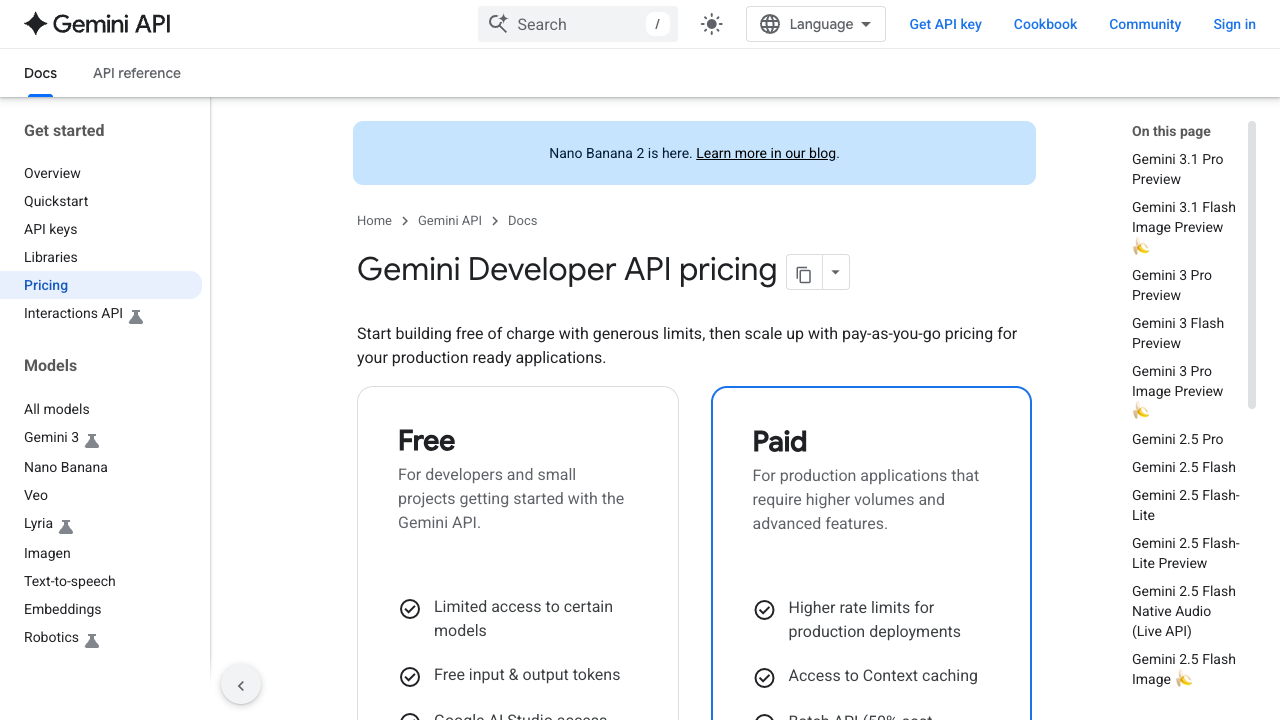Select Nano Banana in the Models sidebar
Viewport: 1280px width, 720px height.
pos(65,467)
